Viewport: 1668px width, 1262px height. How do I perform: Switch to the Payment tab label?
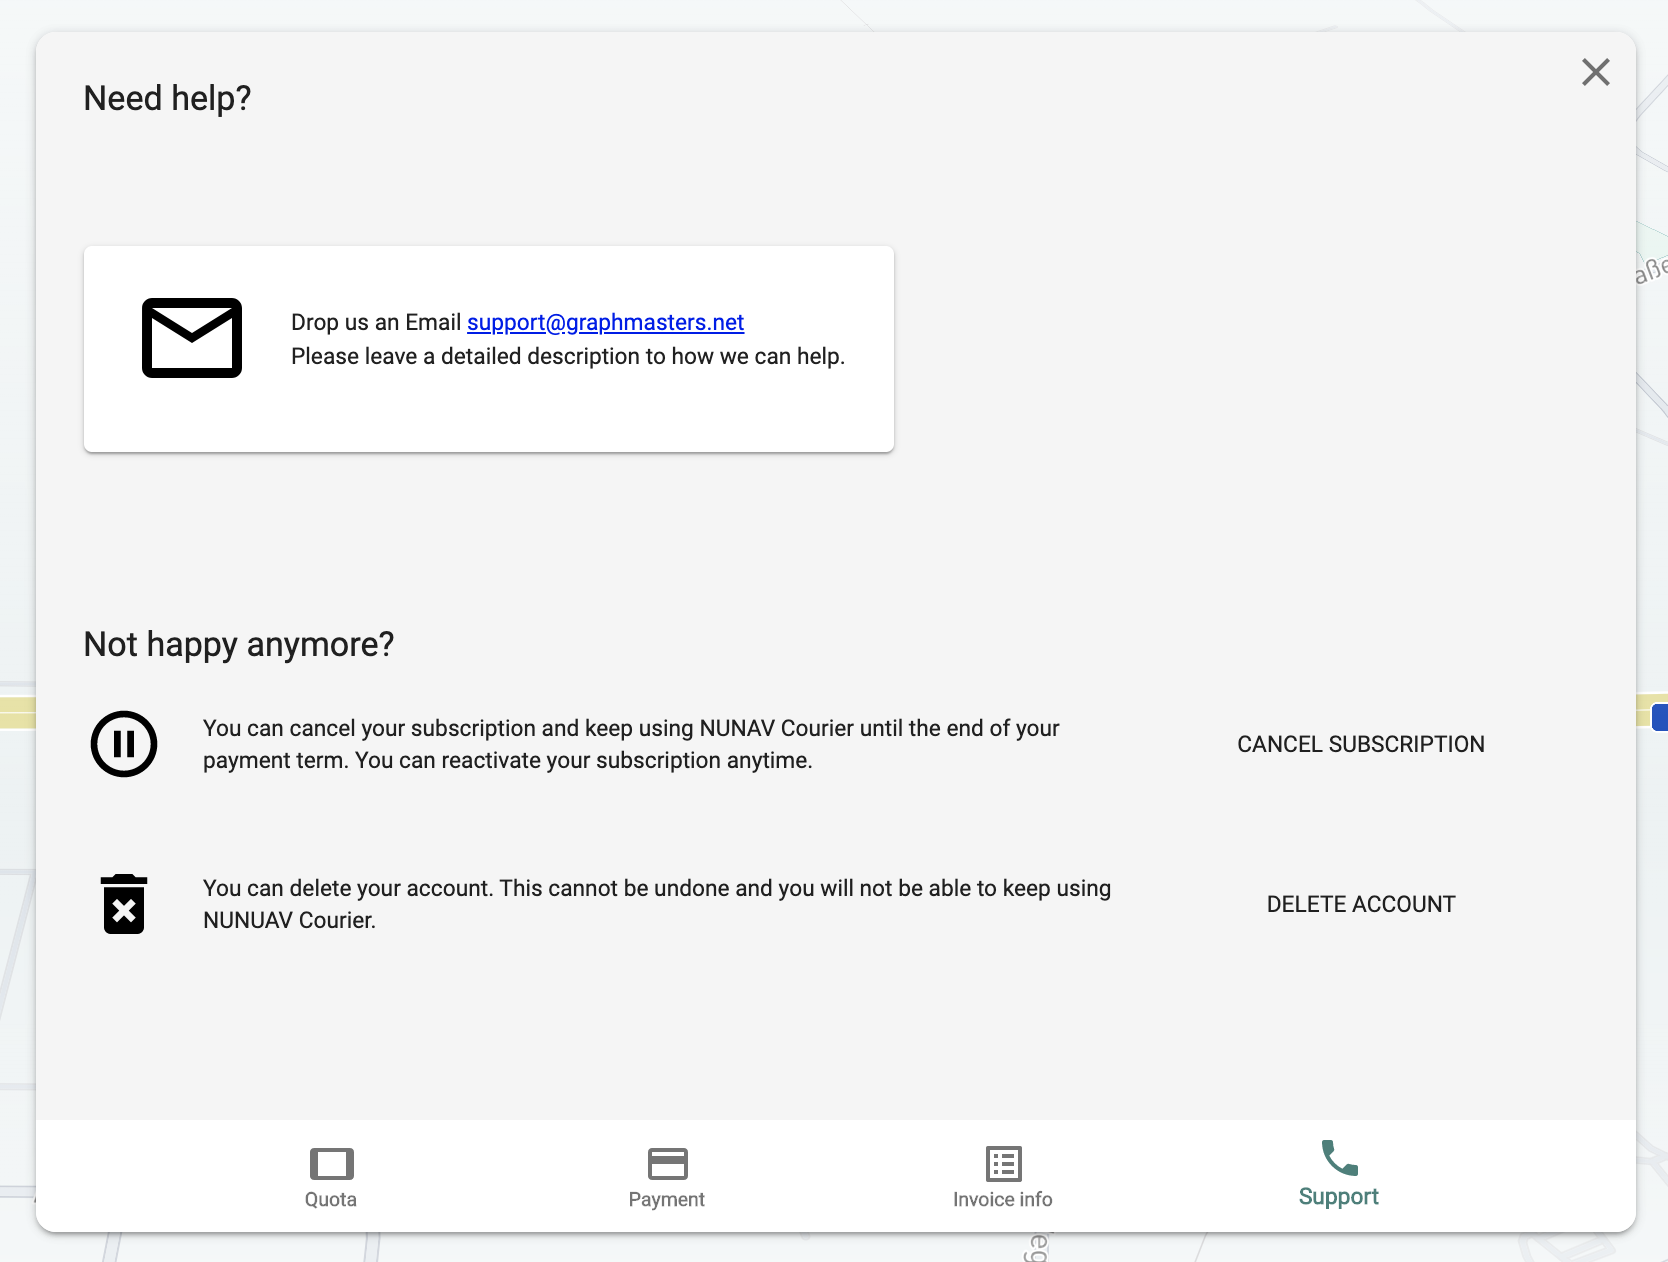667,1199
